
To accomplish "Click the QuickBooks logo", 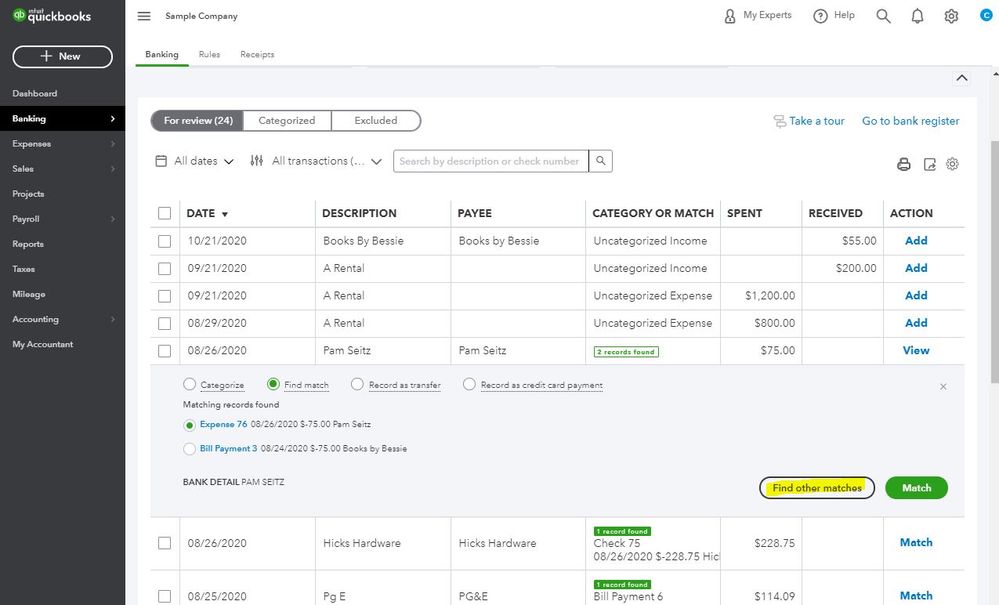I will click(52, 16).
